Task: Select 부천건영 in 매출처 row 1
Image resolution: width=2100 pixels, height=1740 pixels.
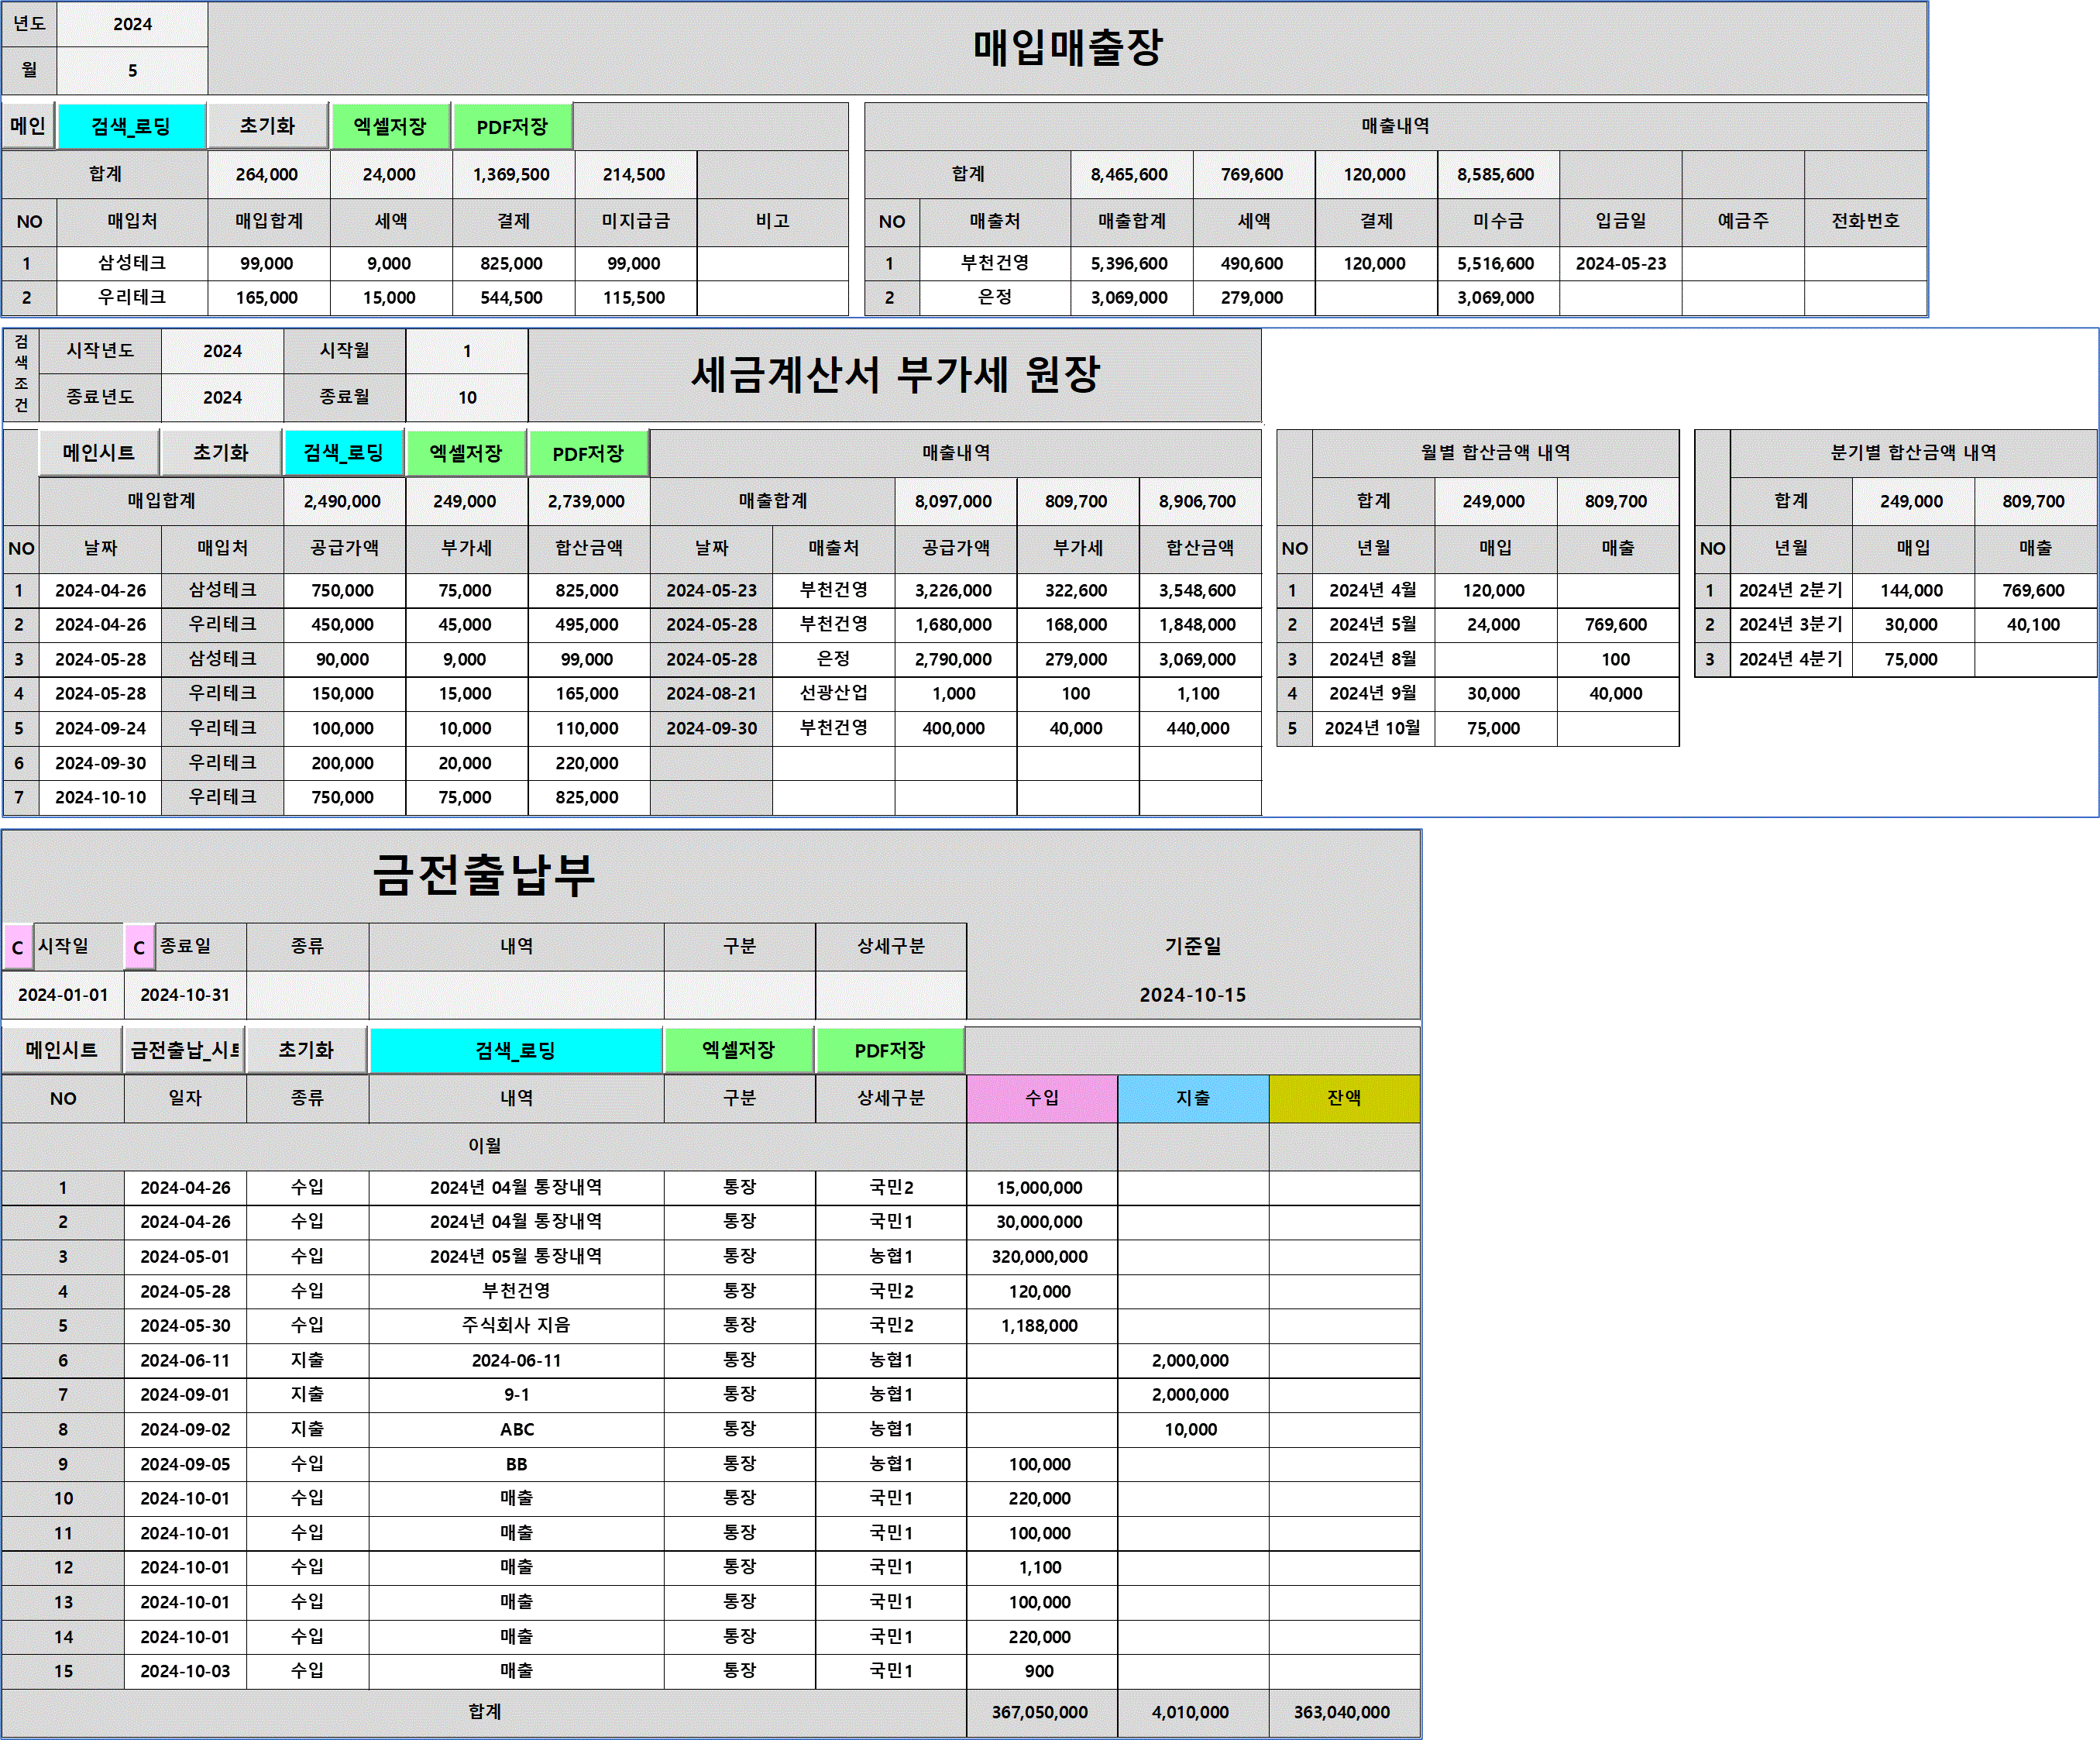Action: click(x=995, y=263)
